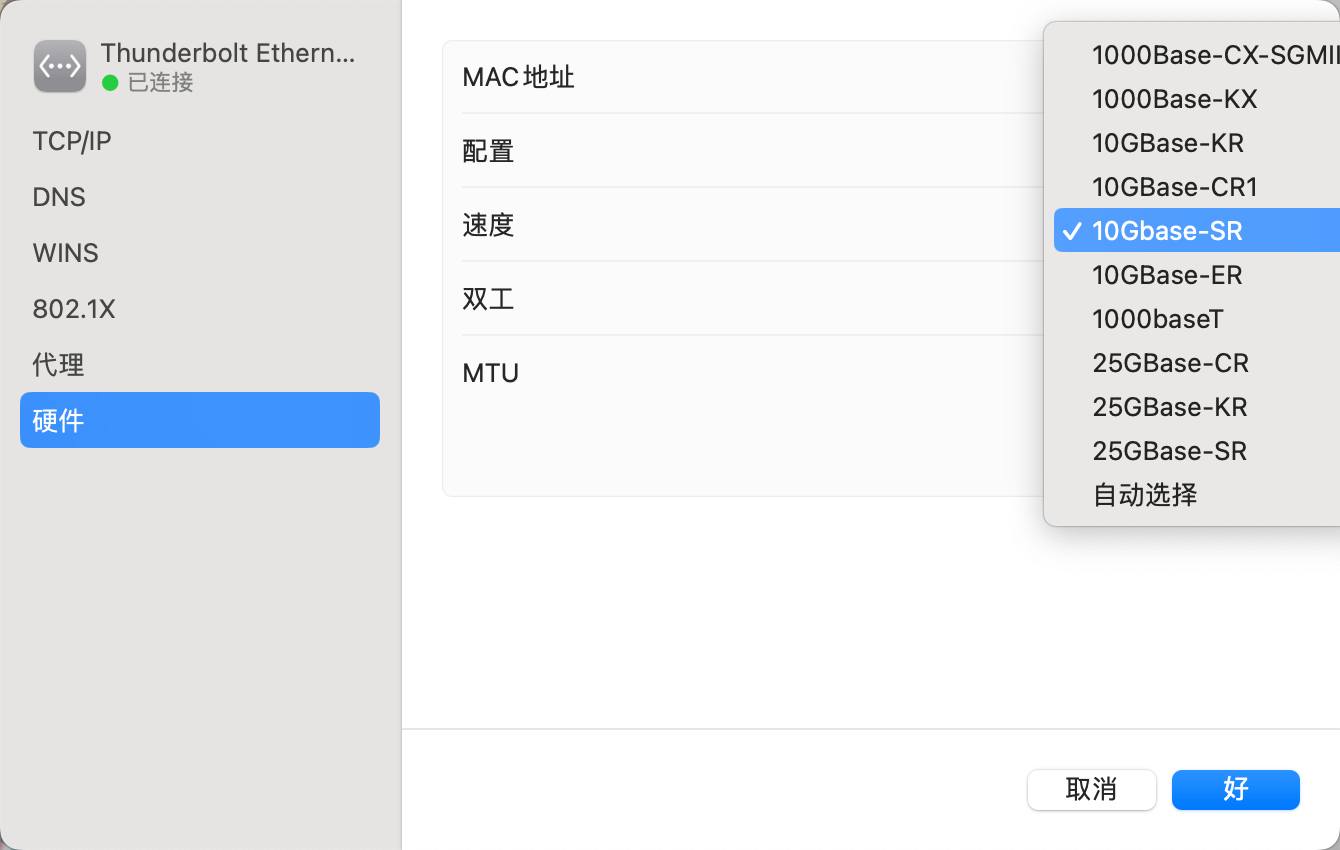Image resolution: width=1340 pixels, height=850 pixels.
Task: Select the 802.1X sidebar item
Action: point(74,309)
